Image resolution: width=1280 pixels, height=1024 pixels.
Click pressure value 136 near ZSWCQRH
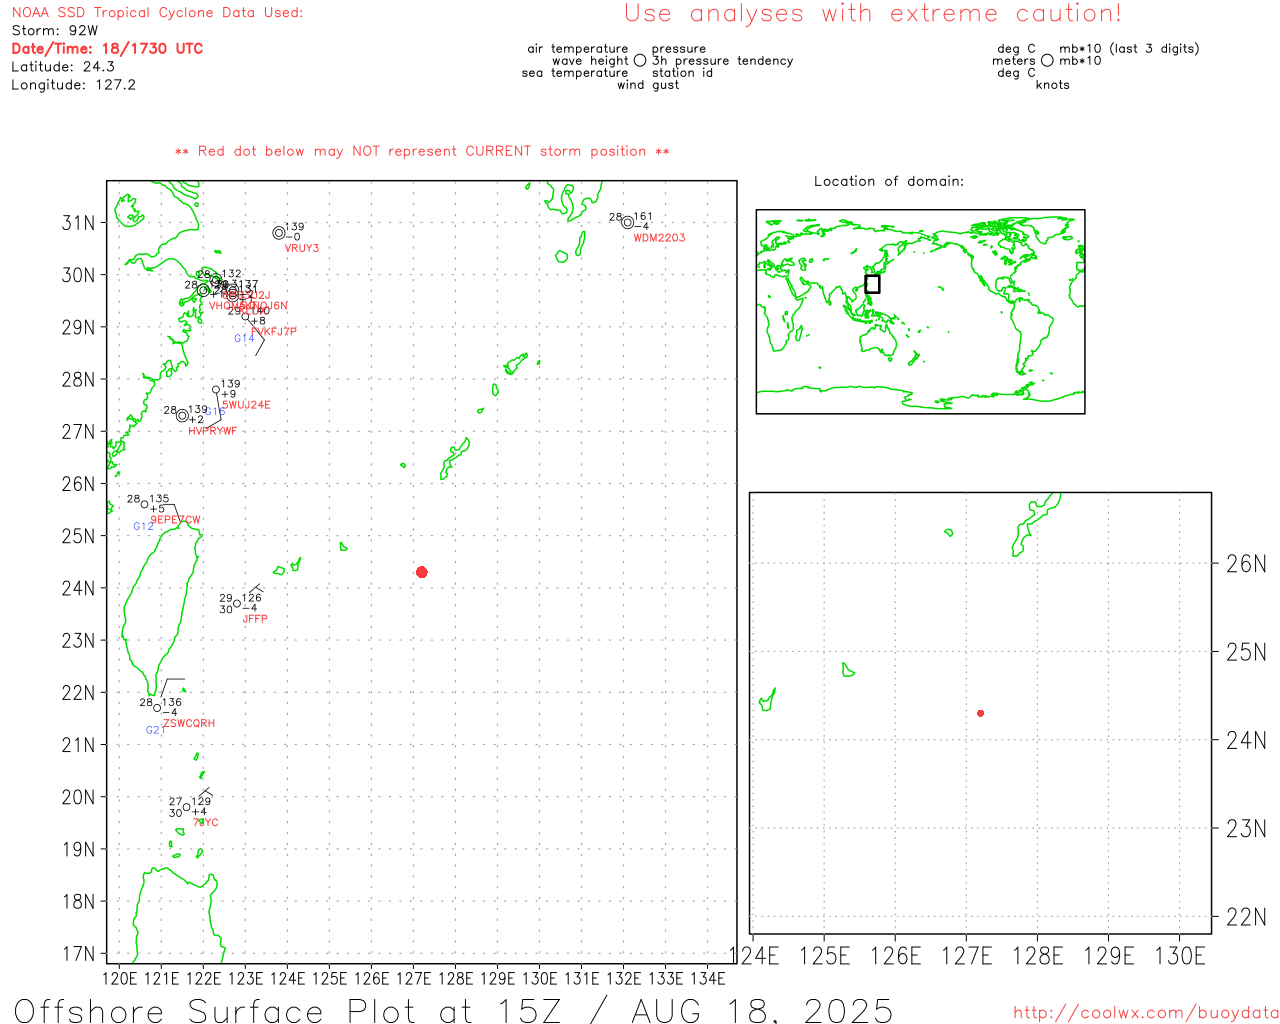[172, 703]
